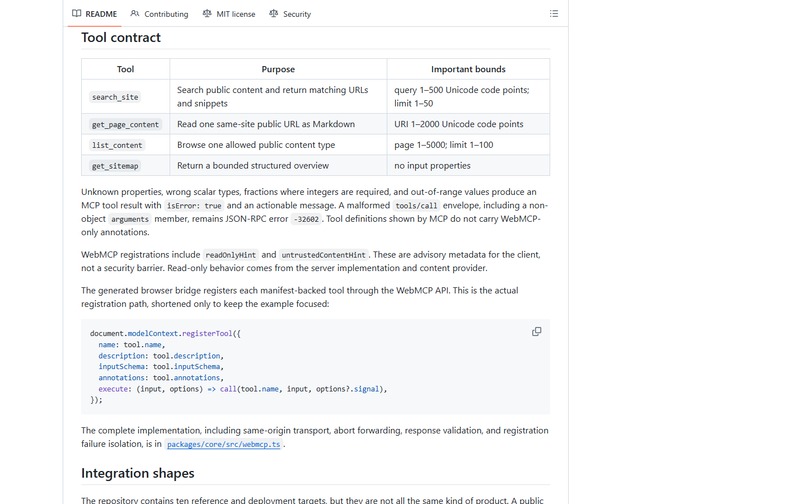Switch to the Contributing tab
Viewport: 806px width, 504px height.
click(159, 14)
